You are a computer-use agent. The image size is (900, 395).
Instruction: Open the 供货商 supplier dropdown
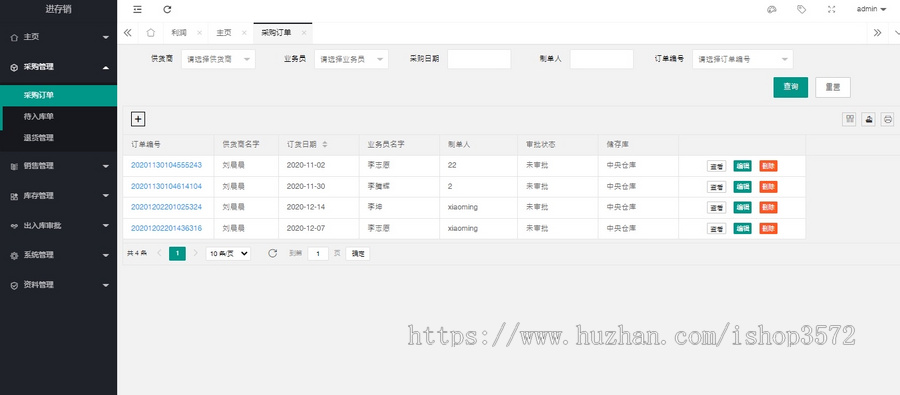pyautogui.click(x=218, y=59)
